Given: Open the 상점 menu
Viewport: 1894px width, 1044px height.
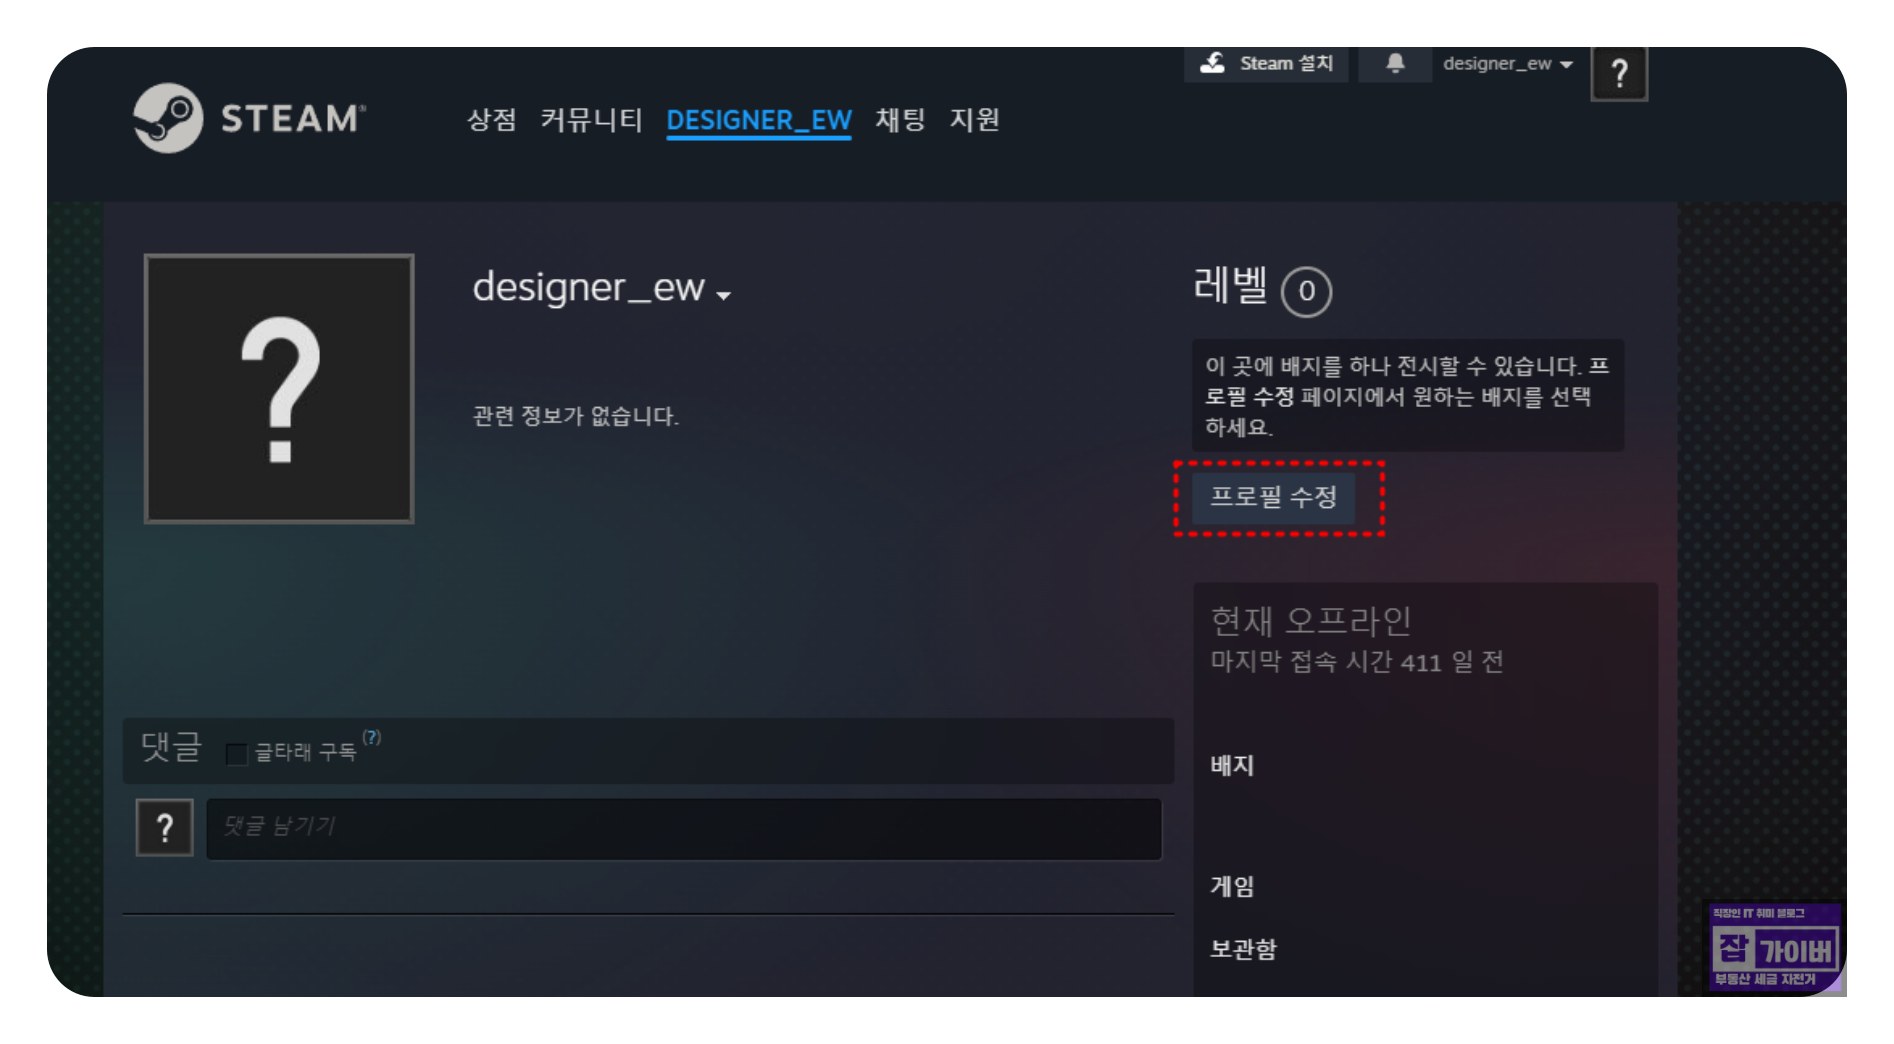Looking at the screenshot, I should [x=491, y=120].
